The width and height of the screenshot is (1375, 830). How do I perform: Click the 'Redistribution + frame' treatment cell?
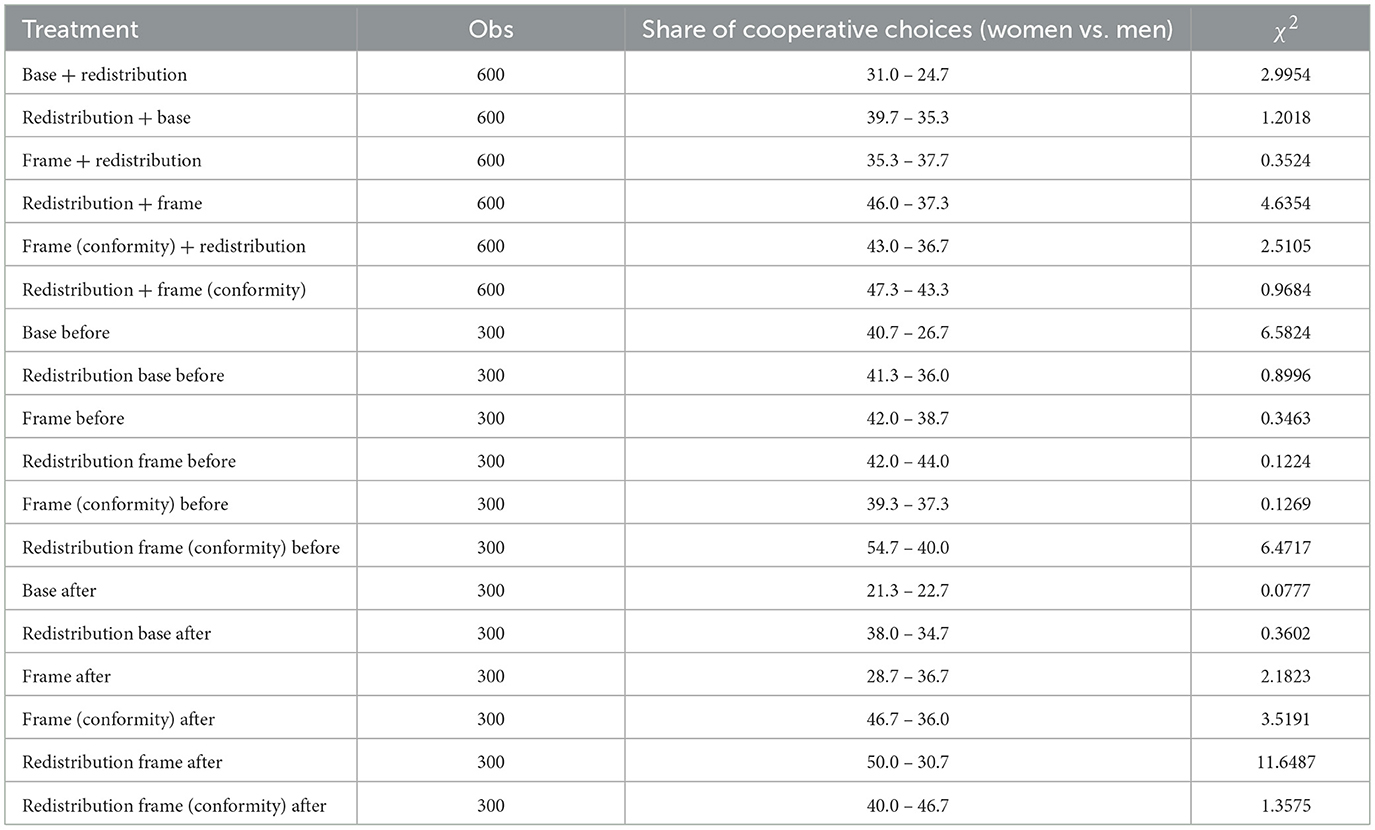(112, 203)
